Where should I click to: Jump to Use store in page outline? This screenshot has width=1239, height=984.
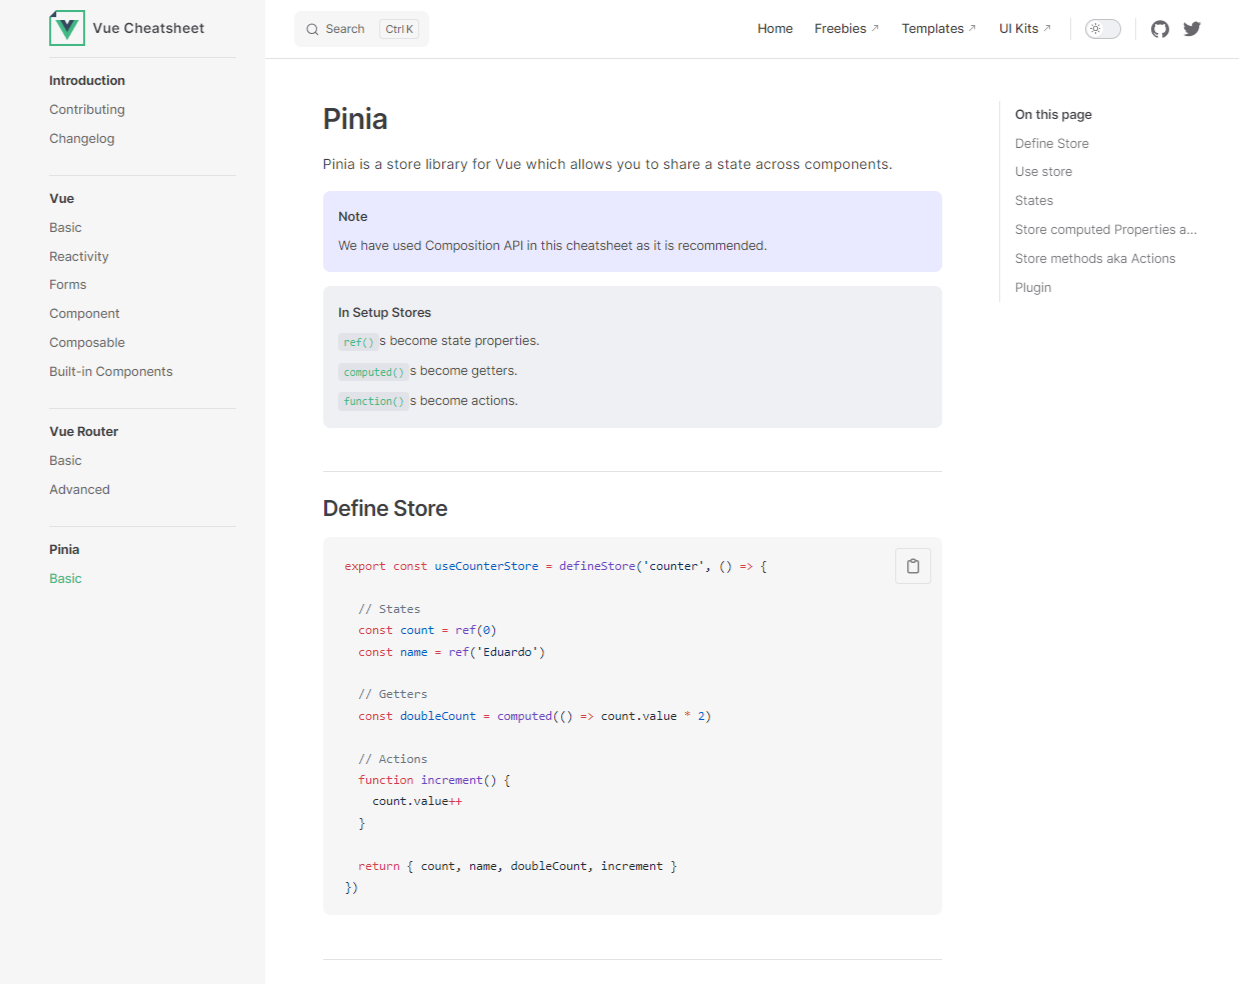(1043, 172)
